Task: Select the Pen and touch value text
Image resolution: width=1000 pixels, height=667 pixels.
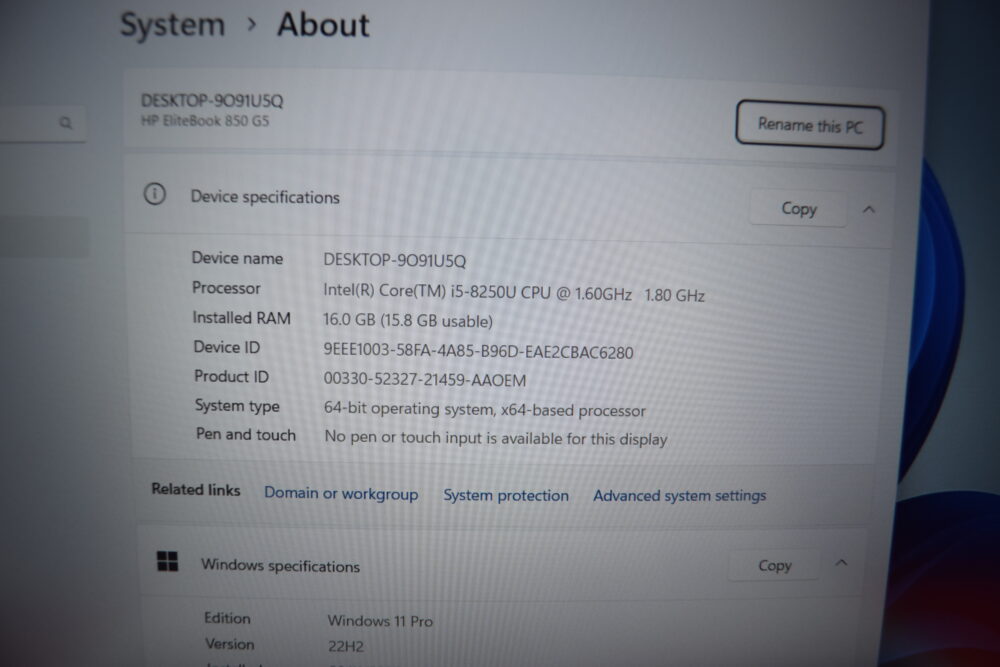Action: [496, 439]
